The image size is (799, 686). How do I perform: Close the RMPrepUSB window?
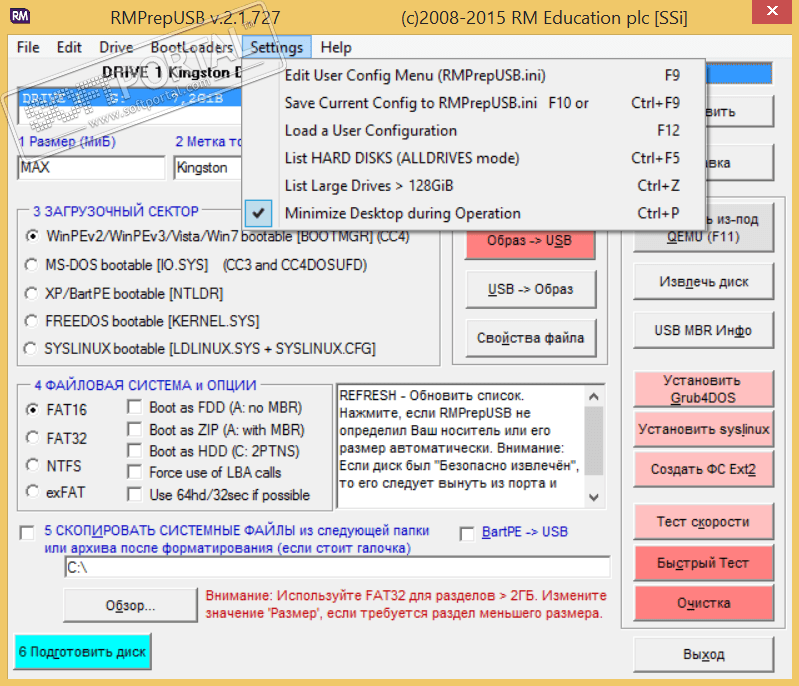coord(772,11)
